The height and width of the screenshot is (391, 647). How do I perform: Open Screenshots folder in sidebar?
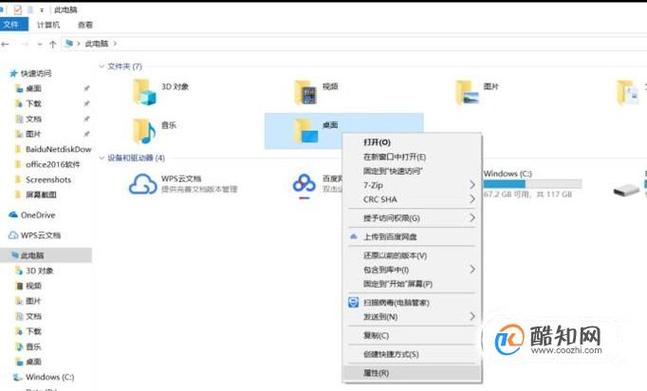43,179
